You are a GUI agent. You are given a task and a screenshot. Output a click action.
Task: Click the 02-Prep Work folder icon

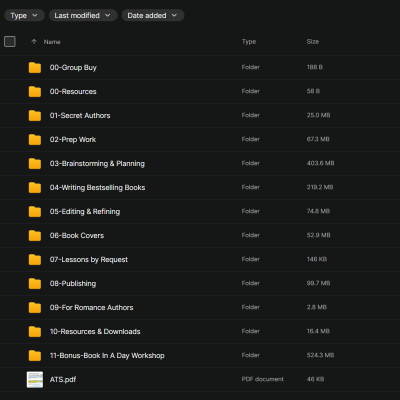pos(35,140)
